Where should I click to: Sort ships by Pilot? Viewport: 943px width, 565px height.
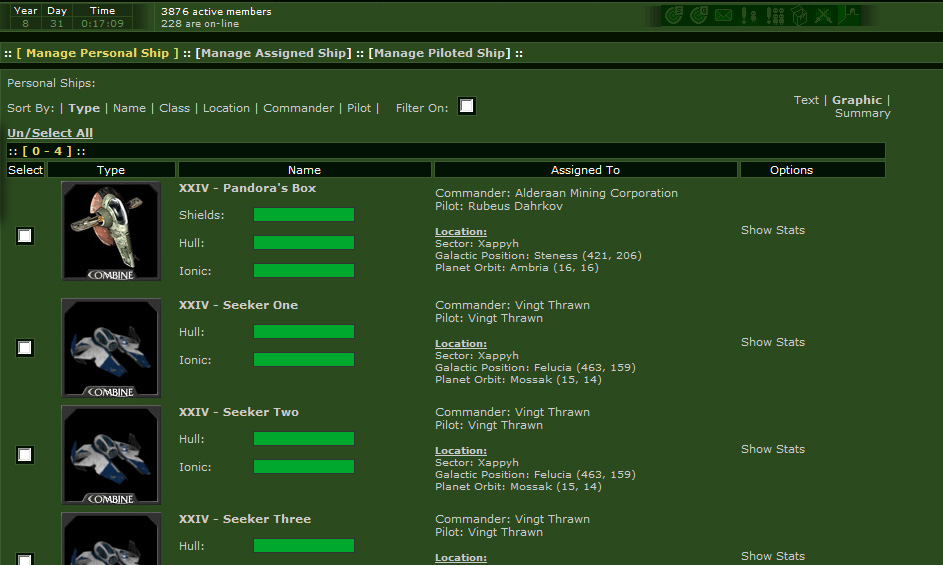pyautogui.click(x=359, y=108)
